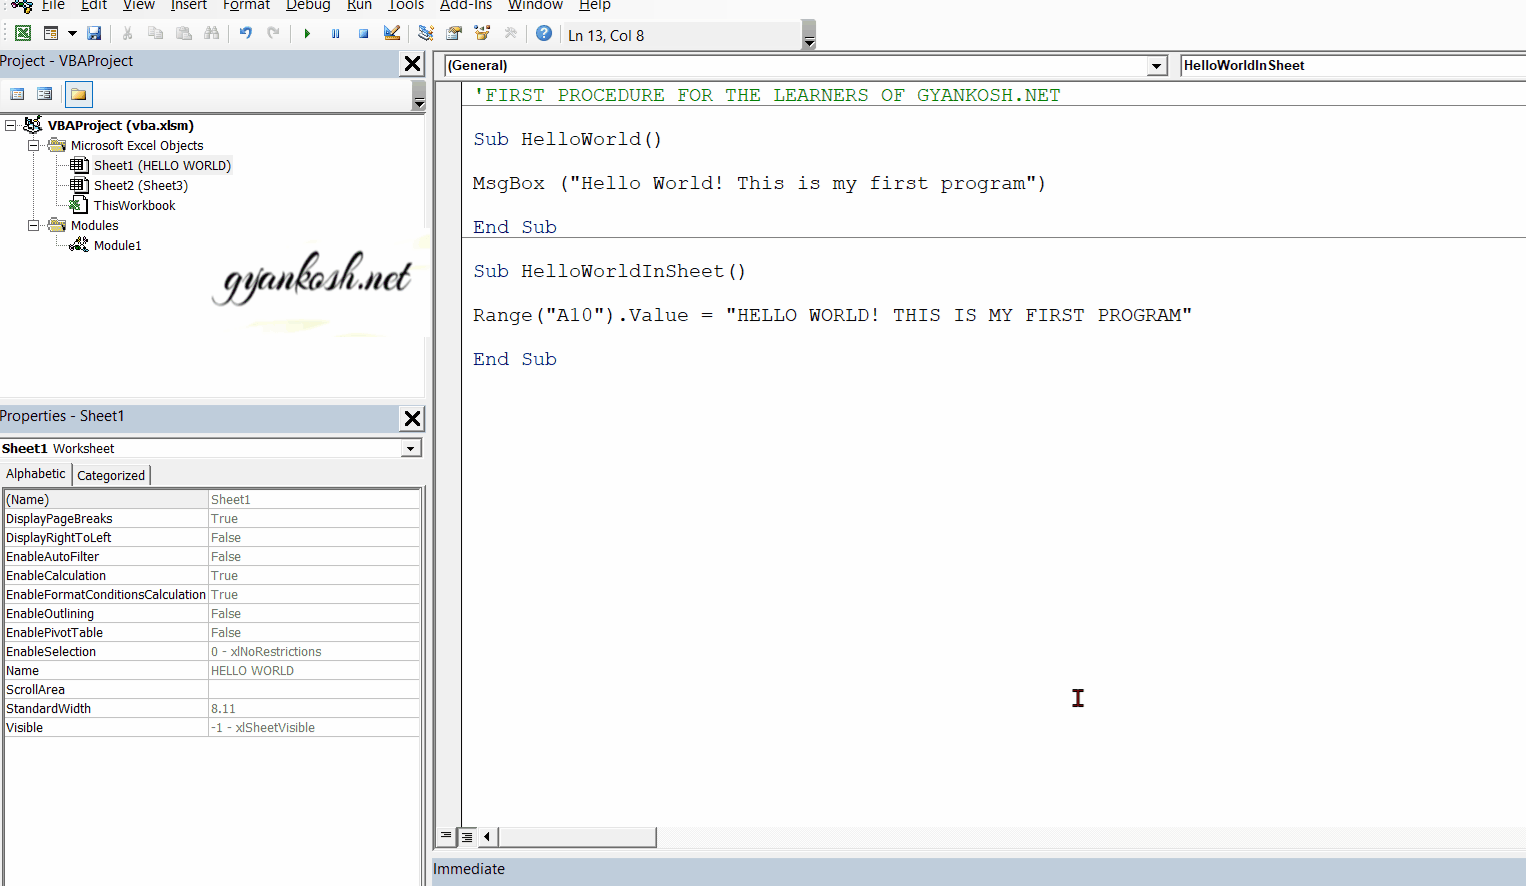Undo the last edit from the toolbar
Viewport: 1526px width, 886px height.
246,33
